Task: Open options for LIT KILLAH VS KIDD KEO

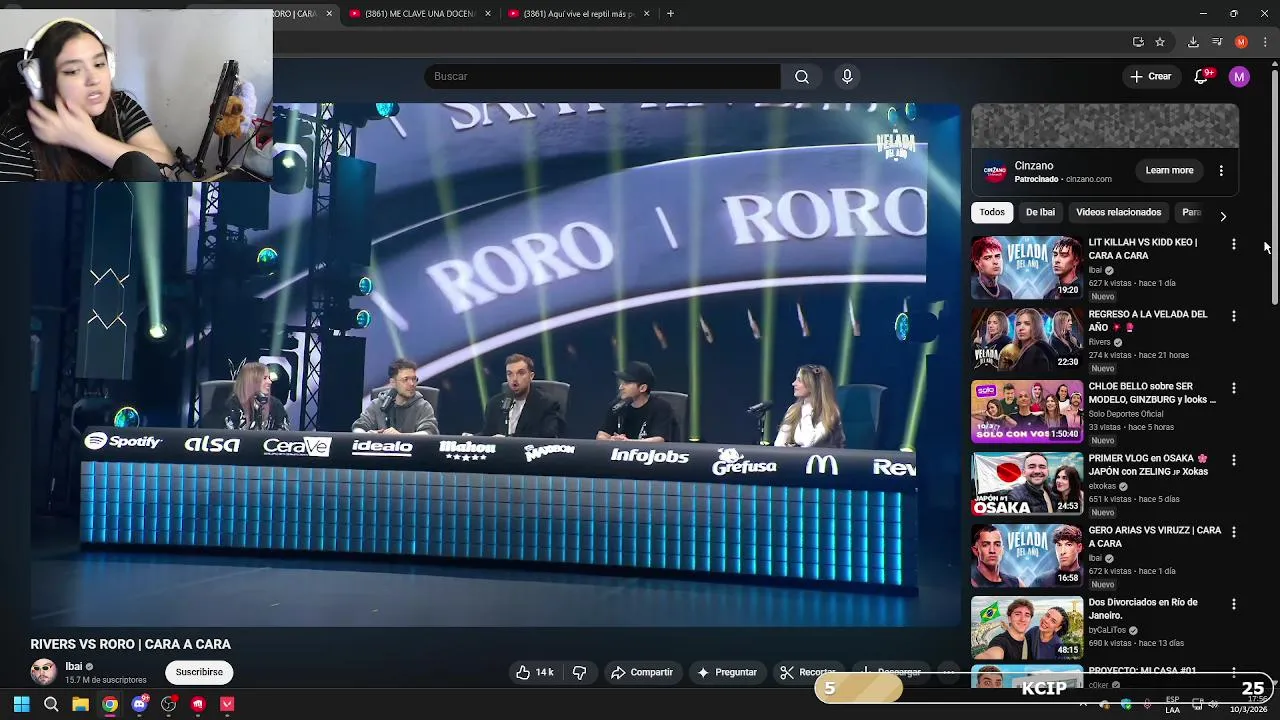Action: coord(1233,244)
